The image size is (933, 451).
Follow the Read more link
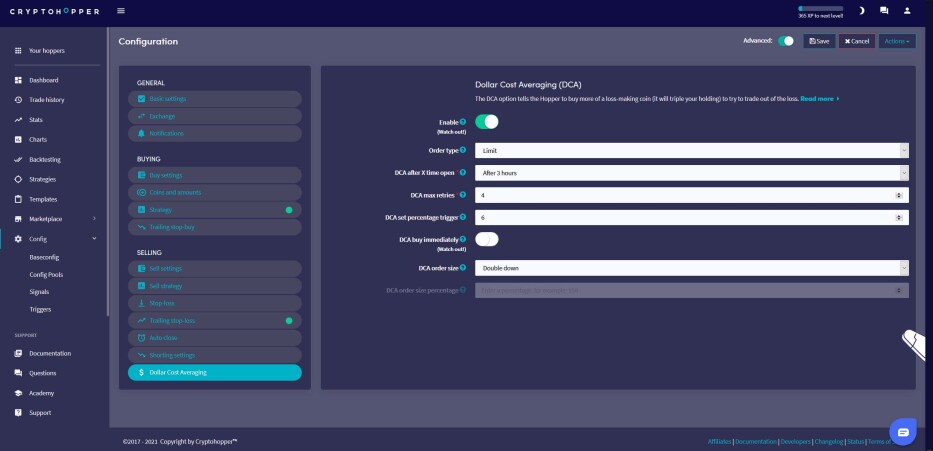820,99
